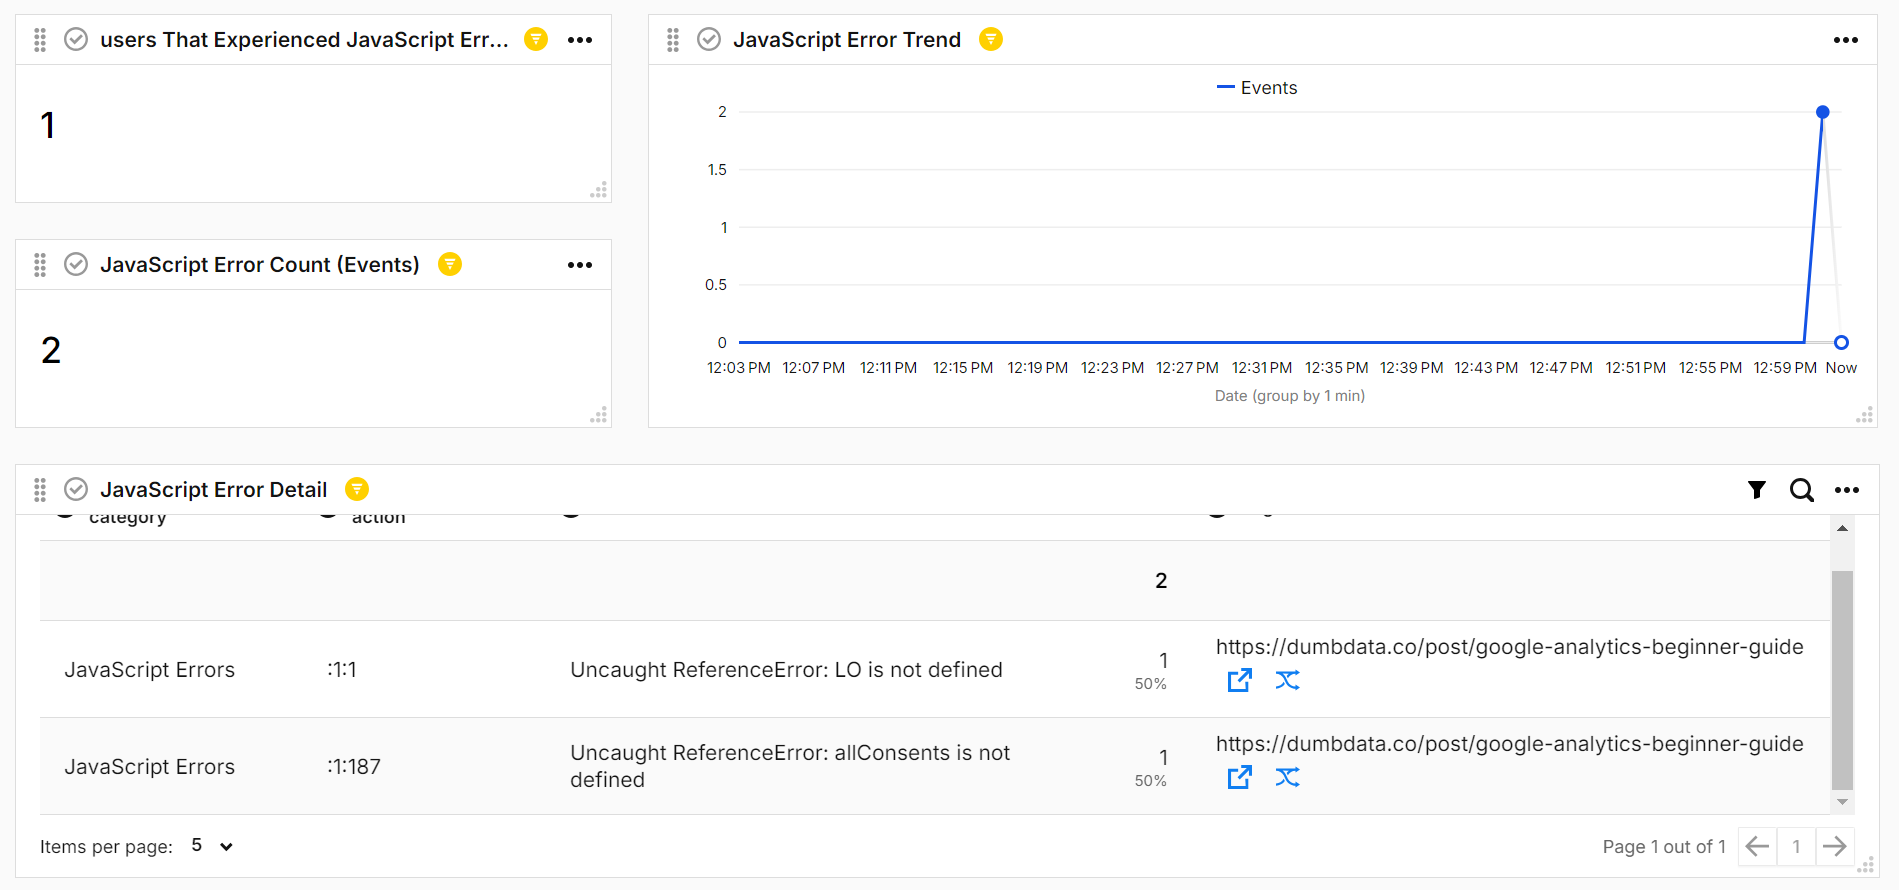Click the Now data point on the chart
Screen dimensions: 1899x890
point(1842,342)
